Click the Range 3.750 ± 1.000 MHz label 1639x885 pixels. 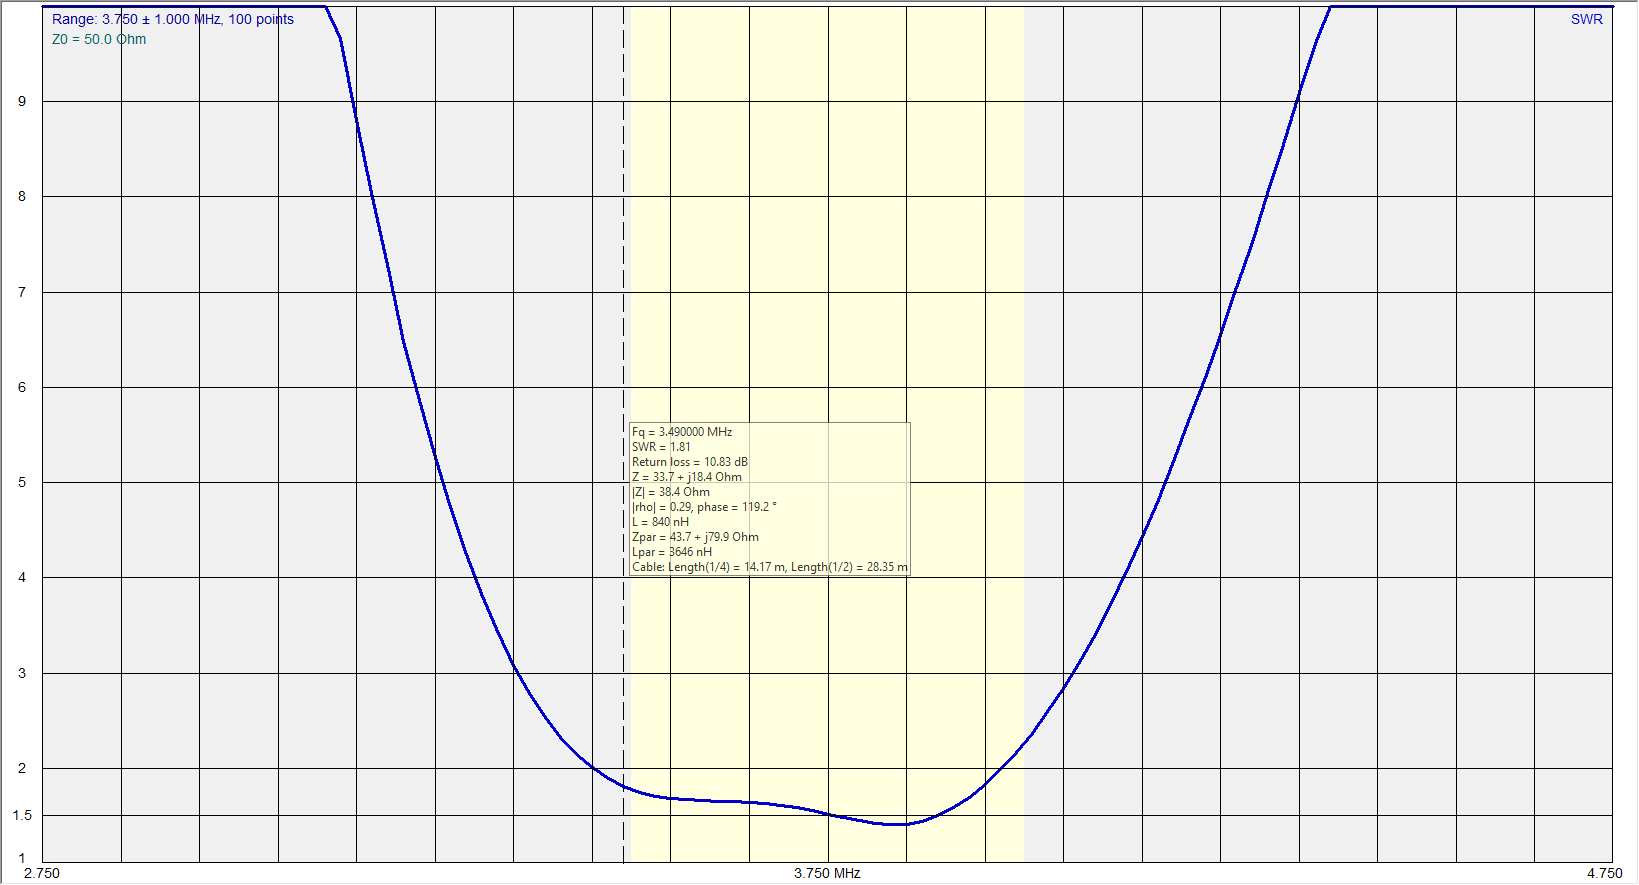(x=172, y=19)
